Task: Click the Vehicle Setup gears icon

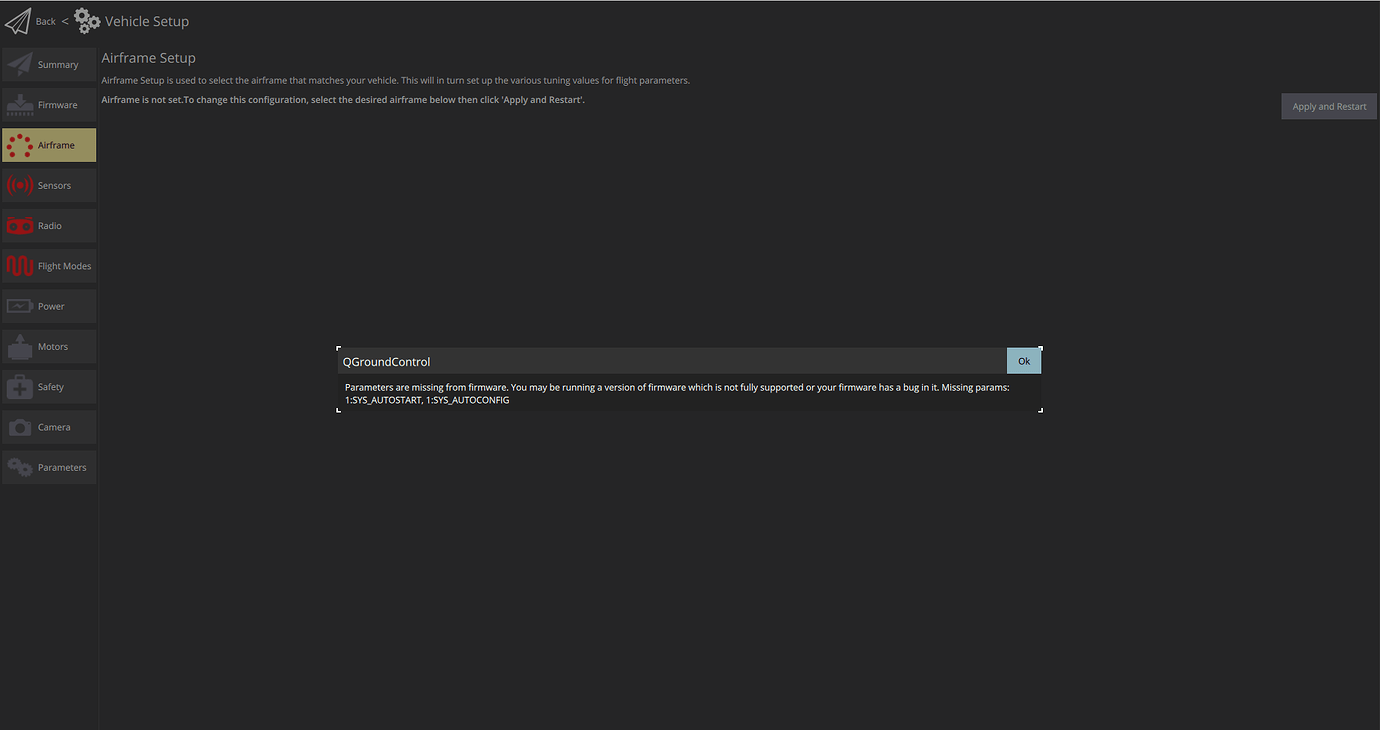Action: 87,21
